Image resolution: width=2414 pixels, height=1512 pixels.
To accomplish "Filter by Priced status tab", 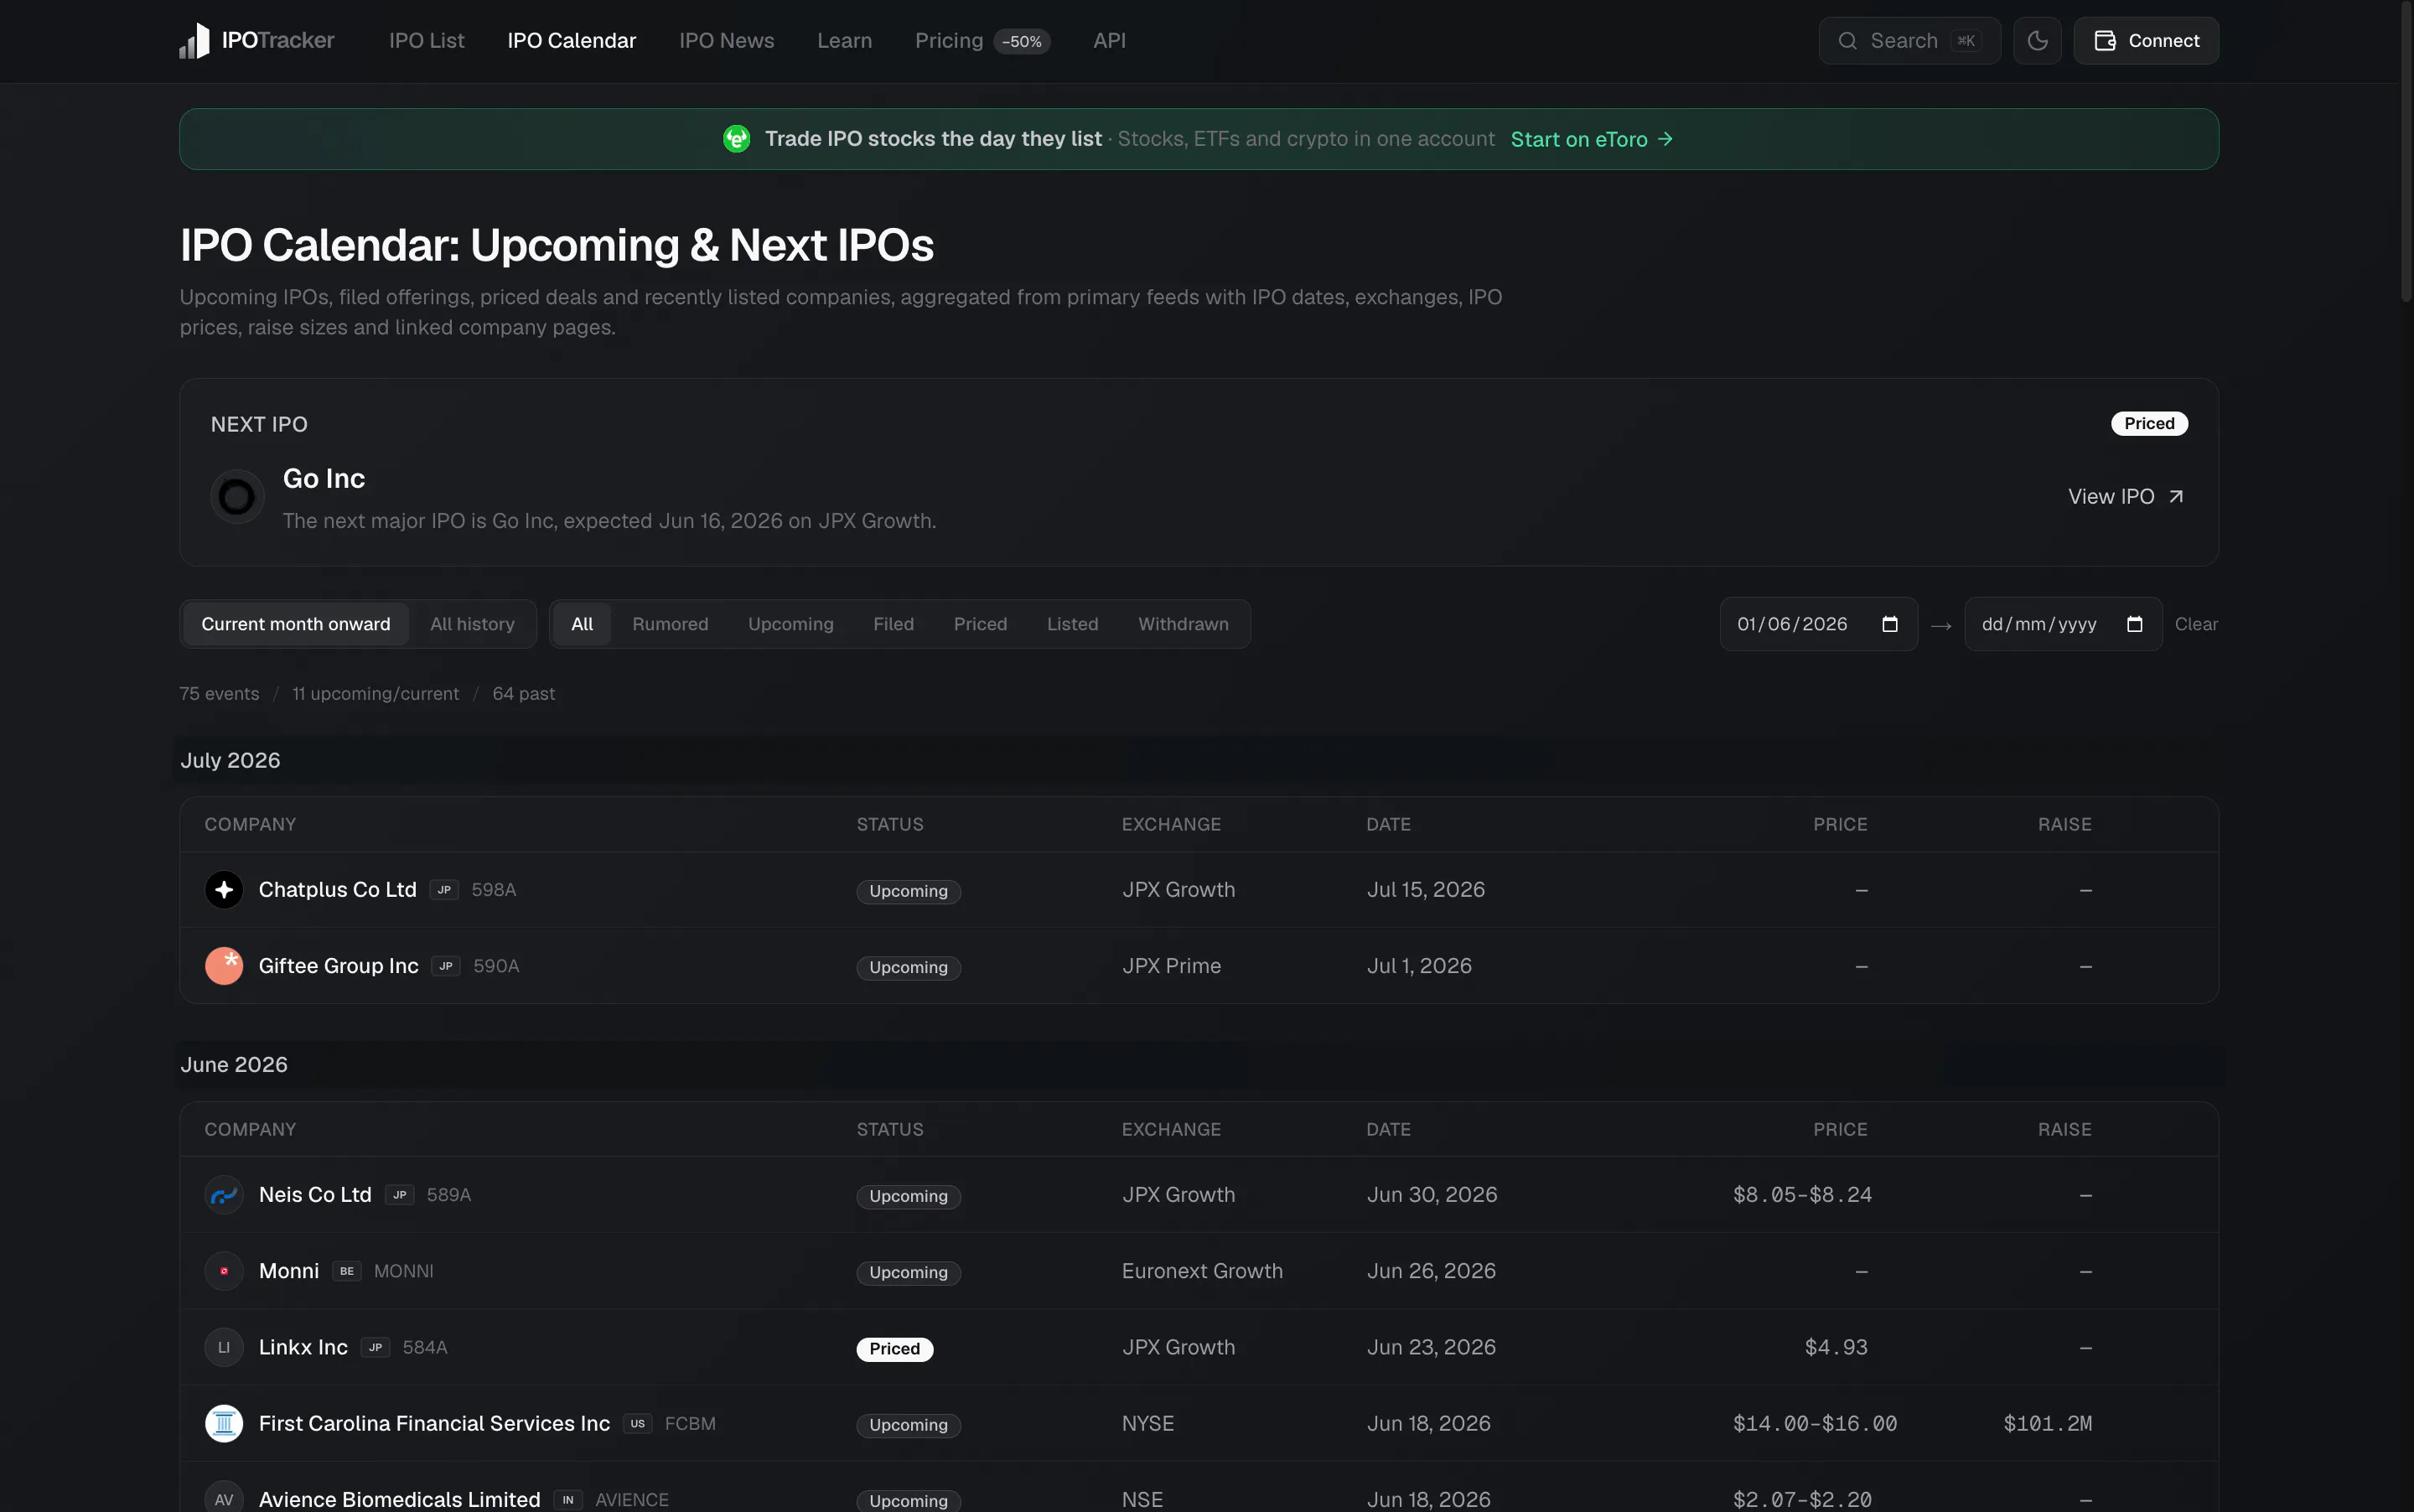I will (x=981, y=624).
